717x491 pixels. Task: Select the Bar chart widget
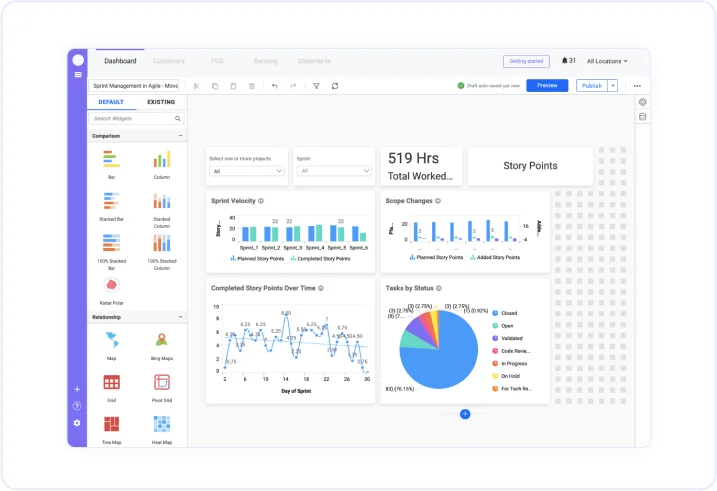point(112,164)
